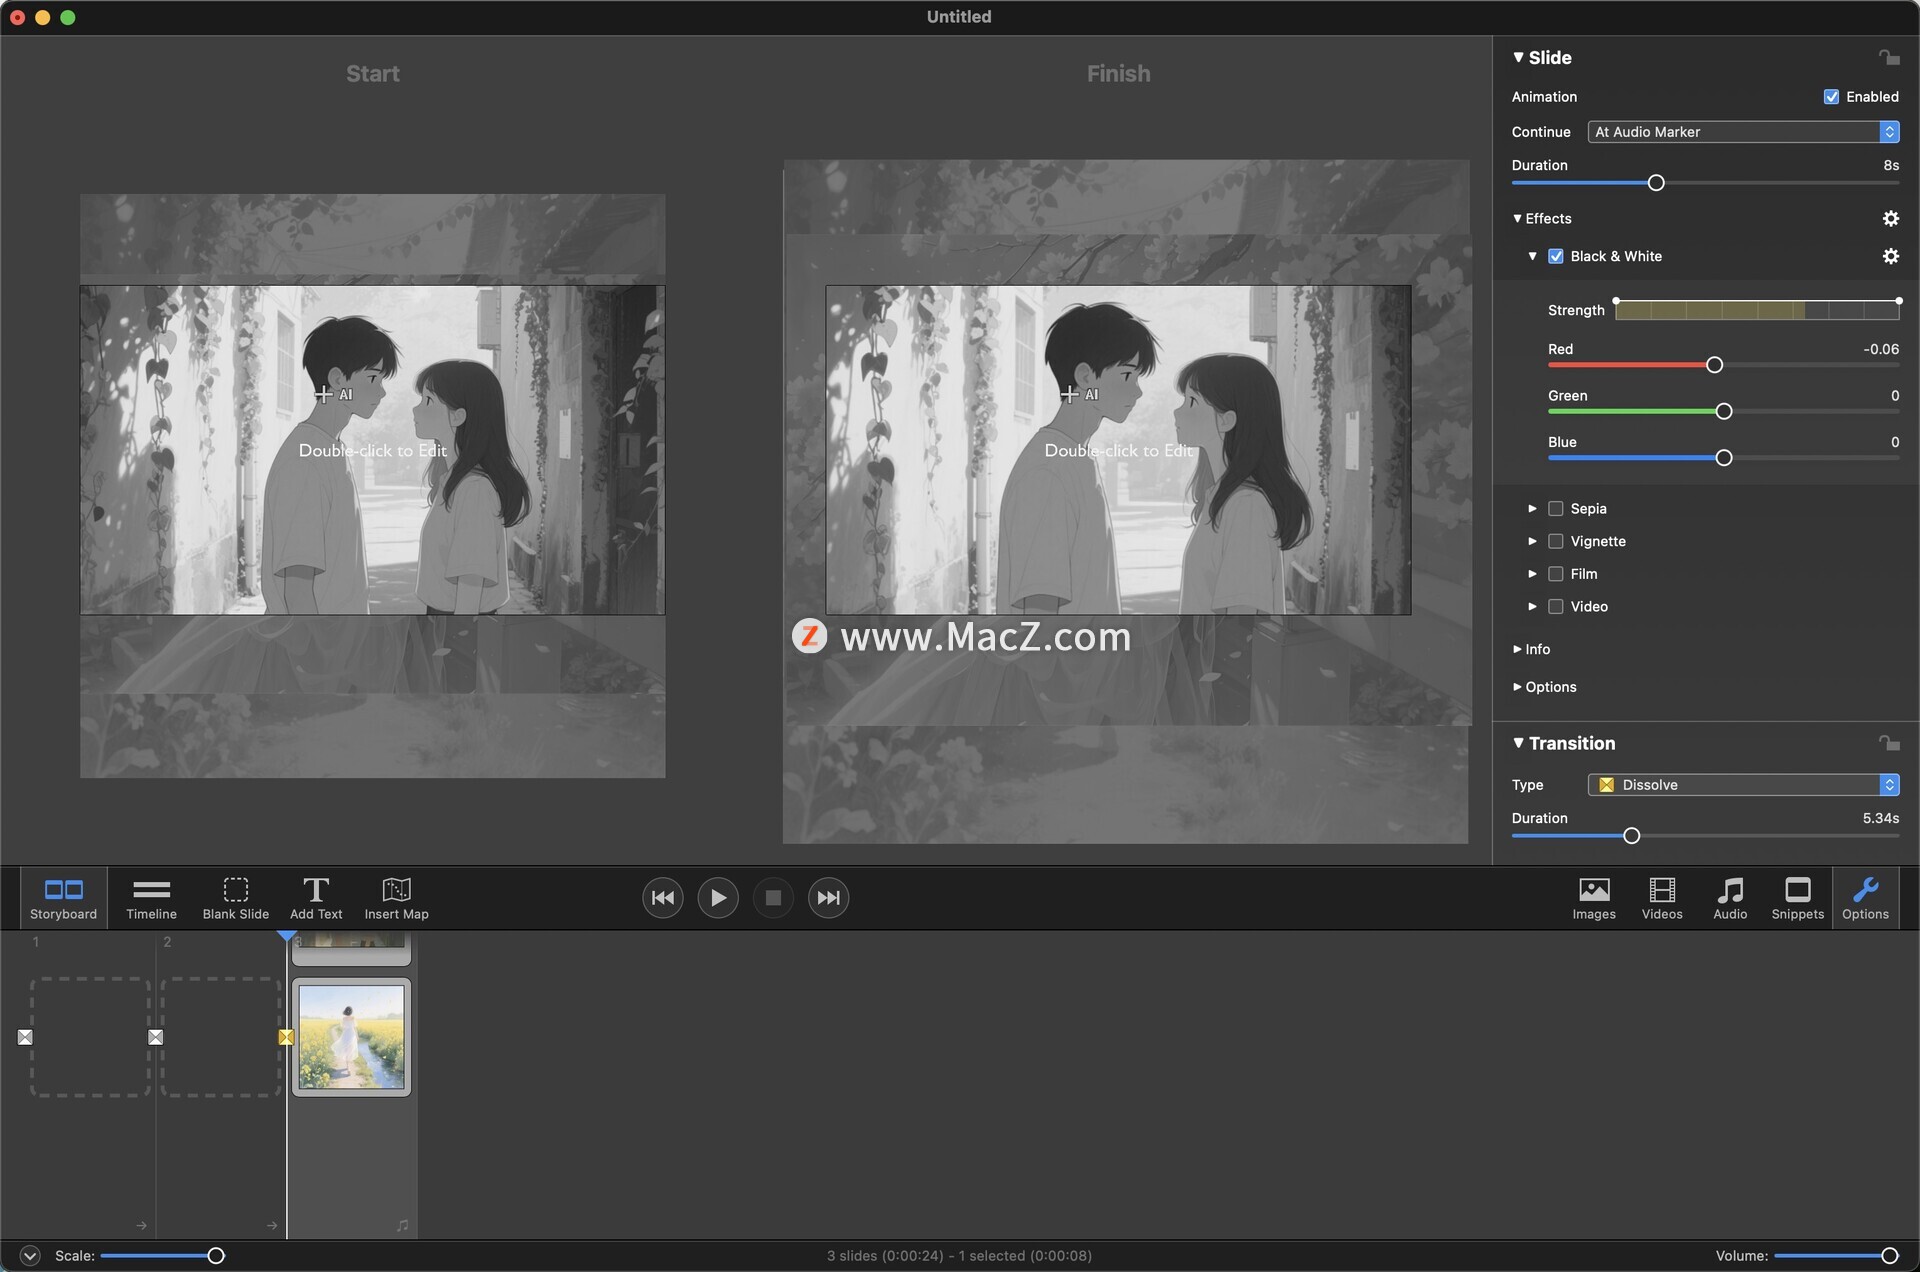Start slideshow playback

click(x=718, y=898)
